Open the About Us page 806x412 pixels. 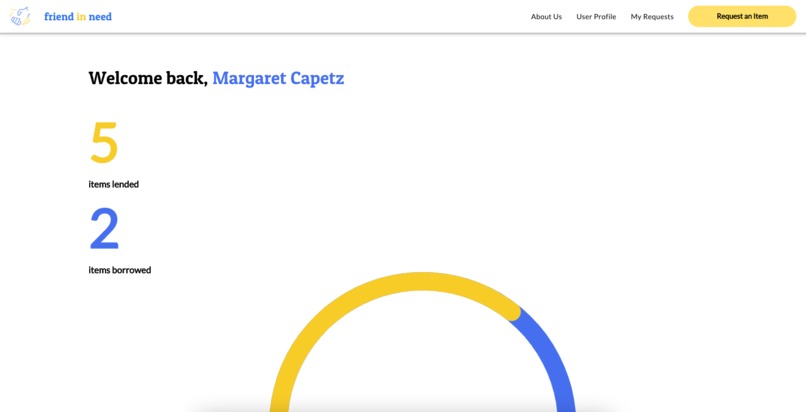pyautogui.click(x=546, y=16)
